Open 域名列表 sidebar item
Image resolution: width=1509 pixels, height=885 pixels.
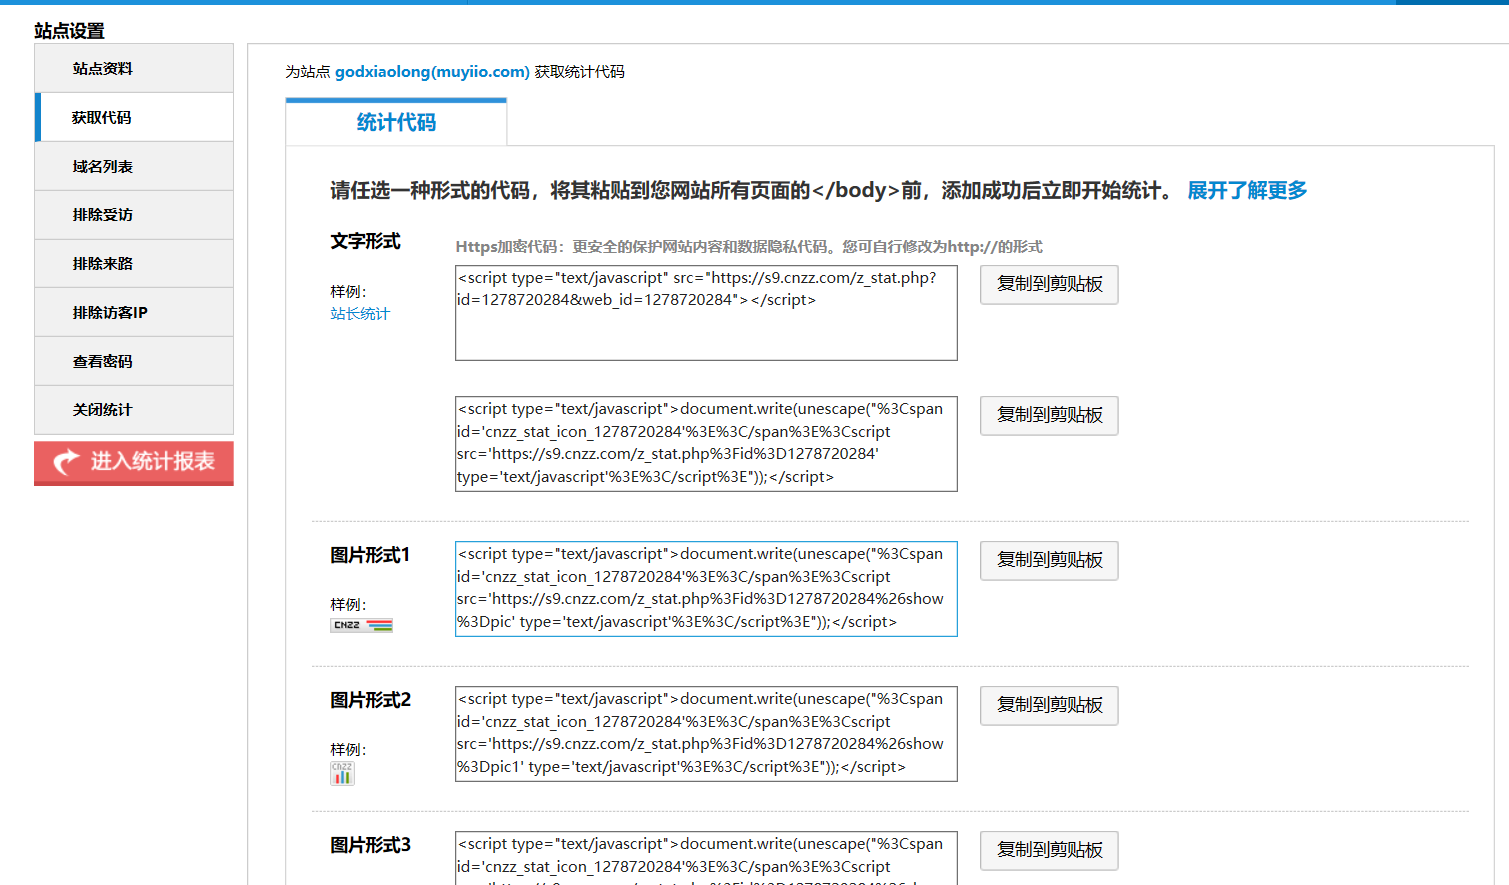[134, 166]
